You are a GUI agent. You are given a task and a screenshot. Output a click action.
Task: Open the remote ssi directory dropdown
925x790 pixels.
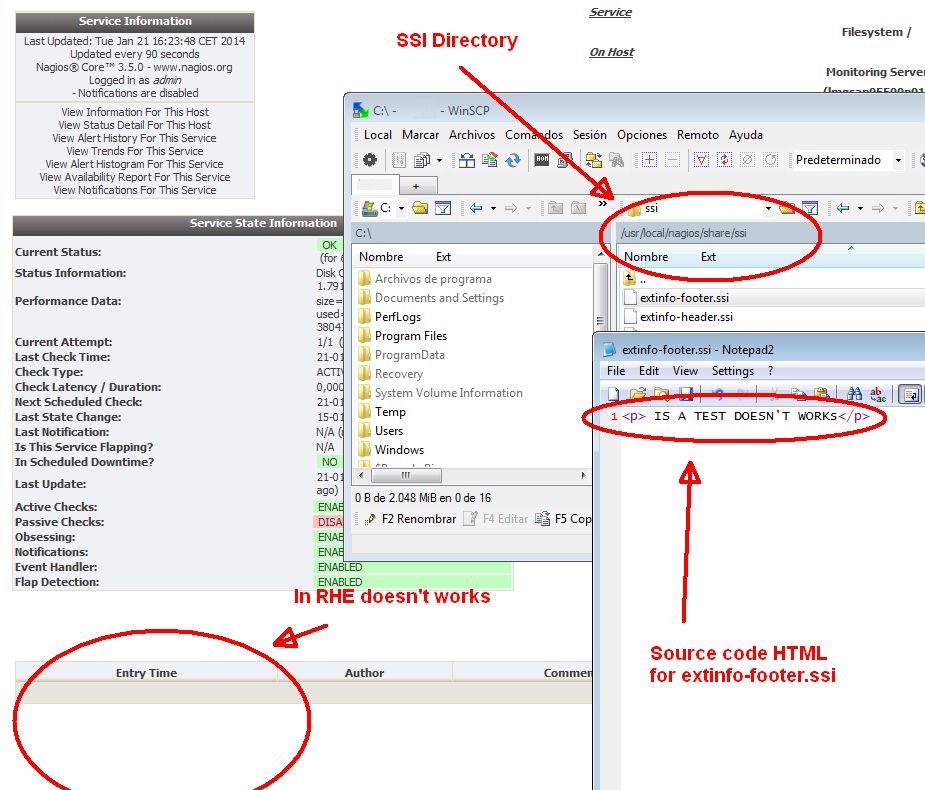pos(768,208)
